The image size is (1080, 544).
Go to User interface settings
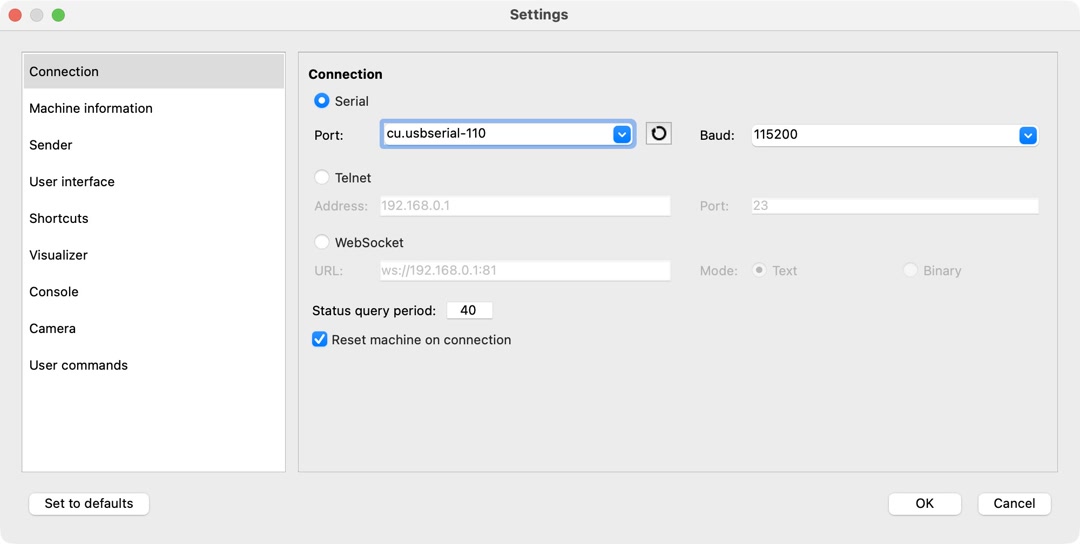pos(72,182)
